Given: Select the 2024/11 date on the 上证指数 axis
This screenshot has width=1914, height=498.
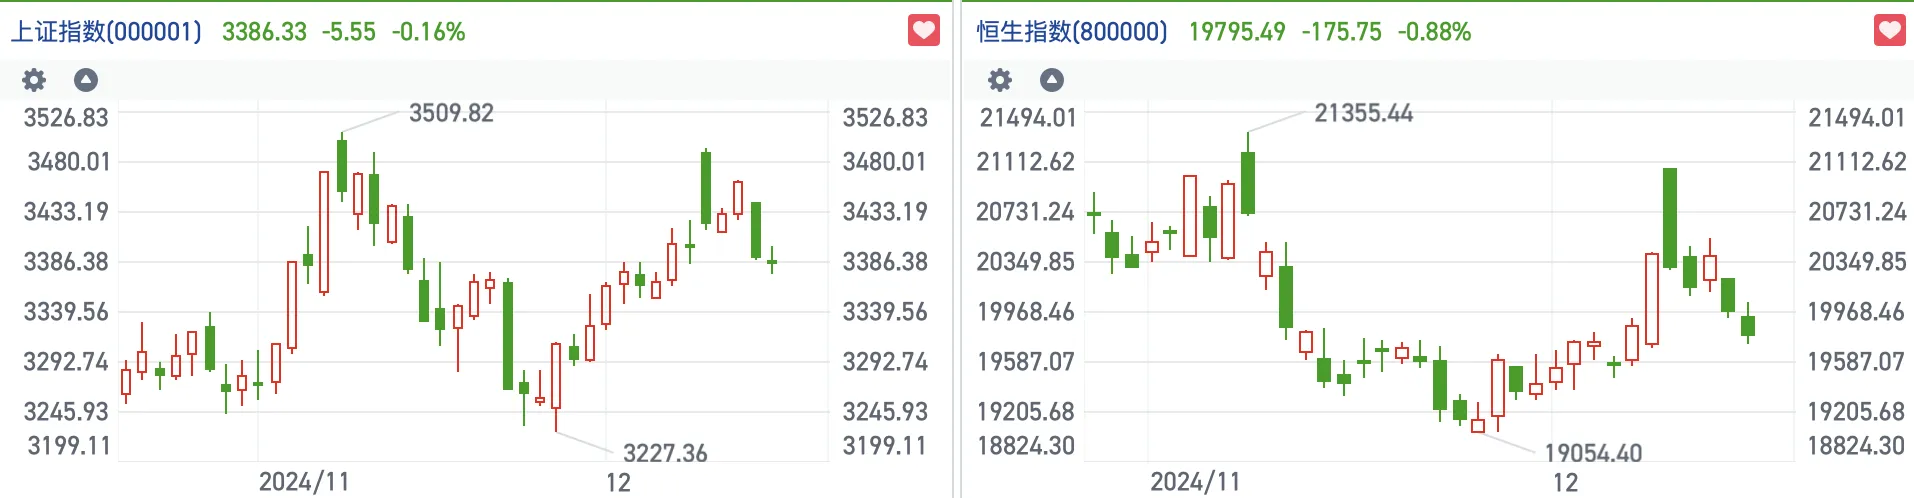Looking at the screenshot, I should (304, 482).
